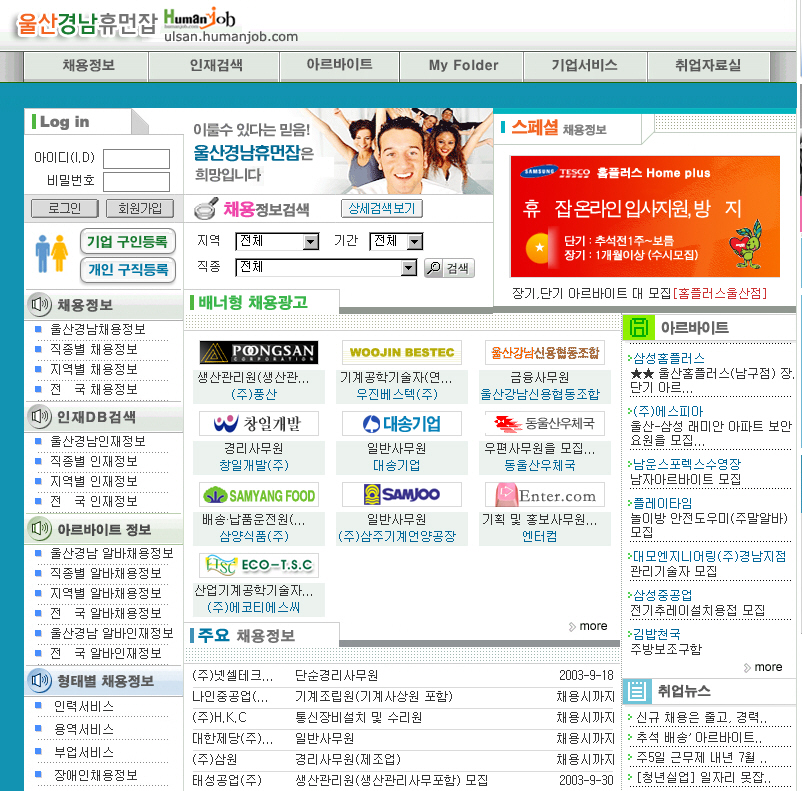This screenshot has height=791, width=802.
Task: Click the green floppy icon next to 아르바이트
Action: coord(638,327)
